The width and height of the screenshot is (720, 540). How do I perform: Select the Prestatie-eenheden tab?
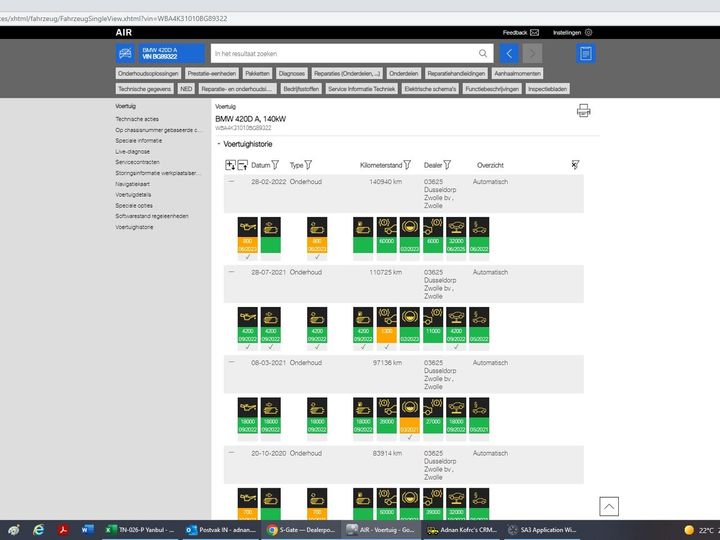[x=212, y=73]
